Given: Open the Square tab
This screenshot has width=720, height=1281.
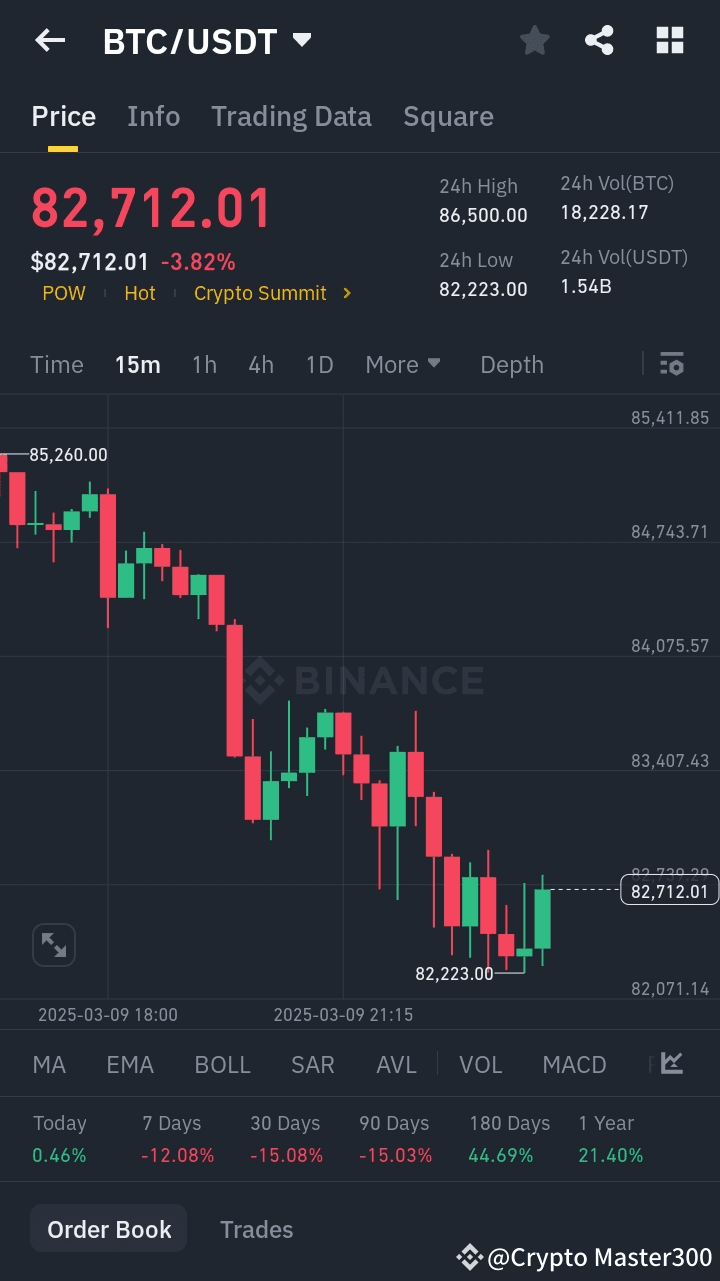Looking at the screenshot, I should point(448,117).
